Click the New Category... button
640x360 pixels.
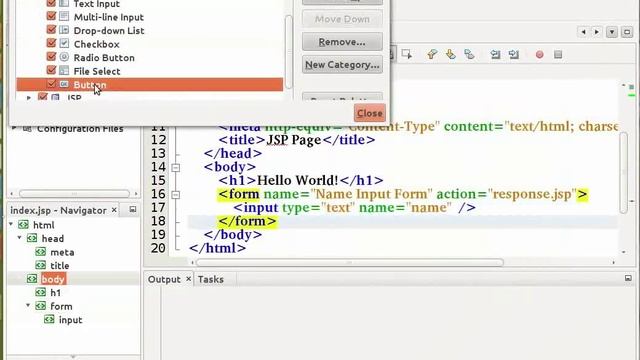(342, 64)
